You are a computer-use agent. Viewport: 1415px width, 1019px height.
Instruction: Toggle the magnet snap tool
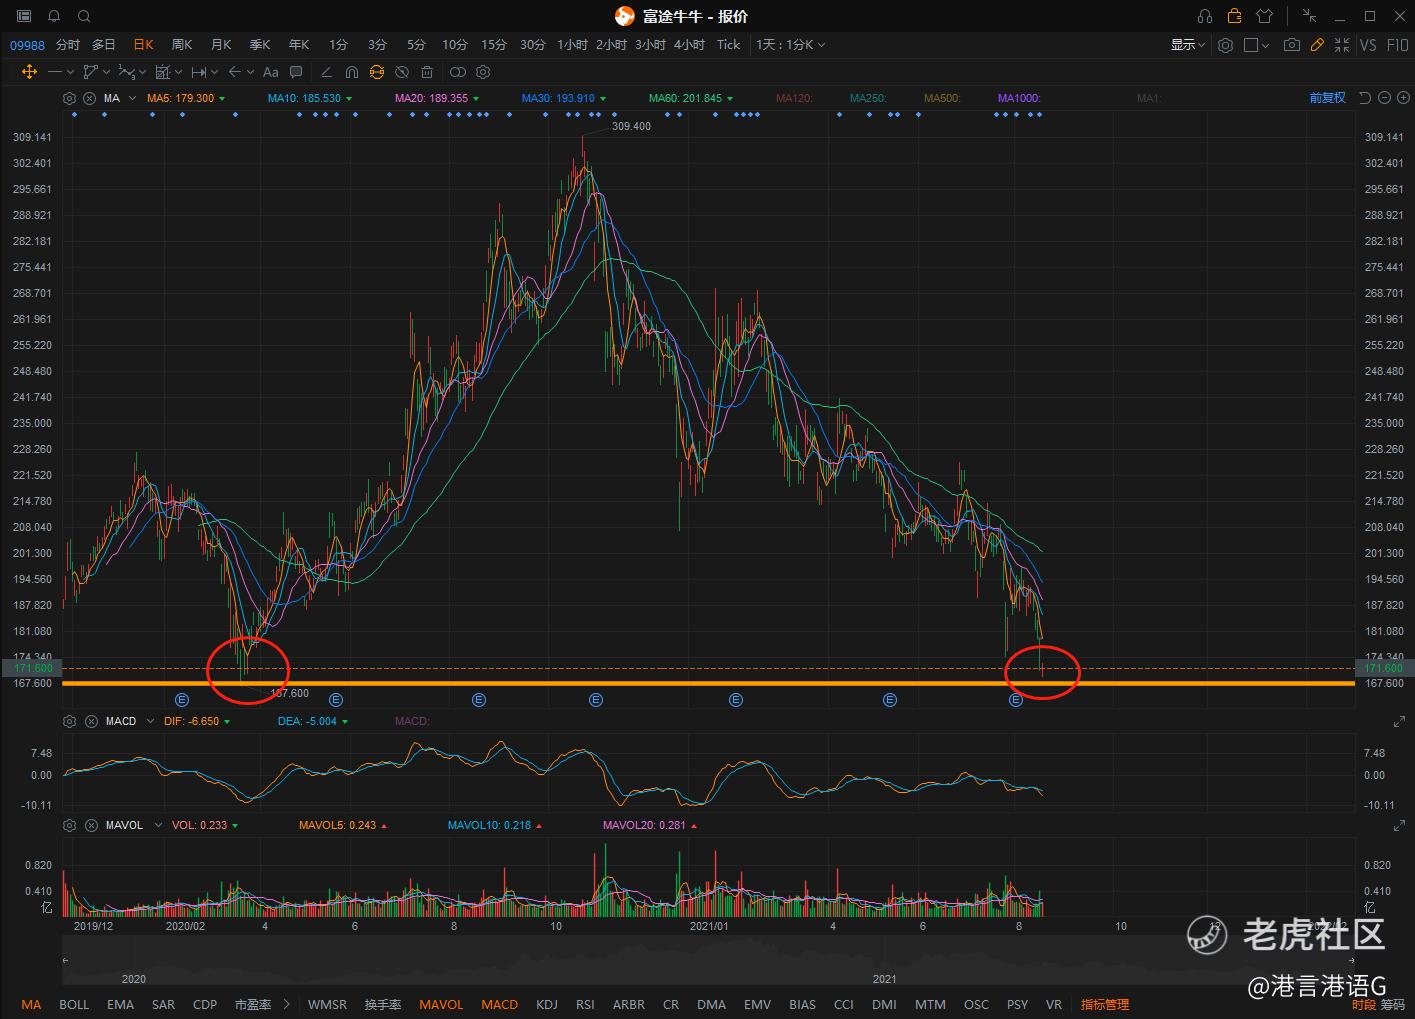351,72
